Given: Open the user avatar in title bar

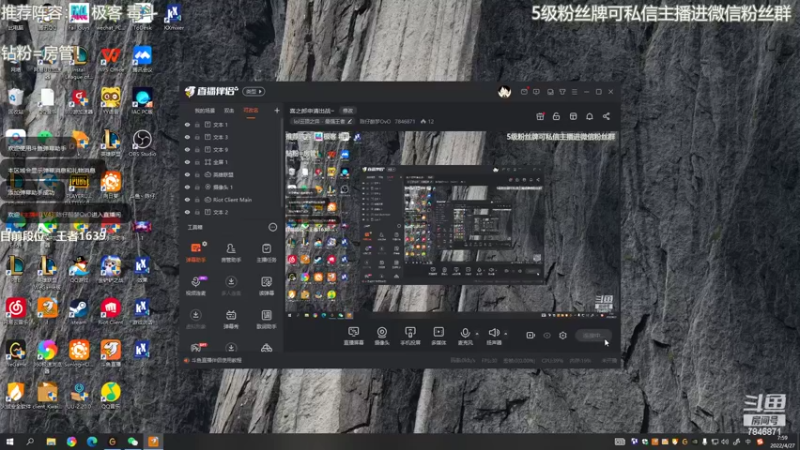Looking at the screenshot, I should (505, 92).
